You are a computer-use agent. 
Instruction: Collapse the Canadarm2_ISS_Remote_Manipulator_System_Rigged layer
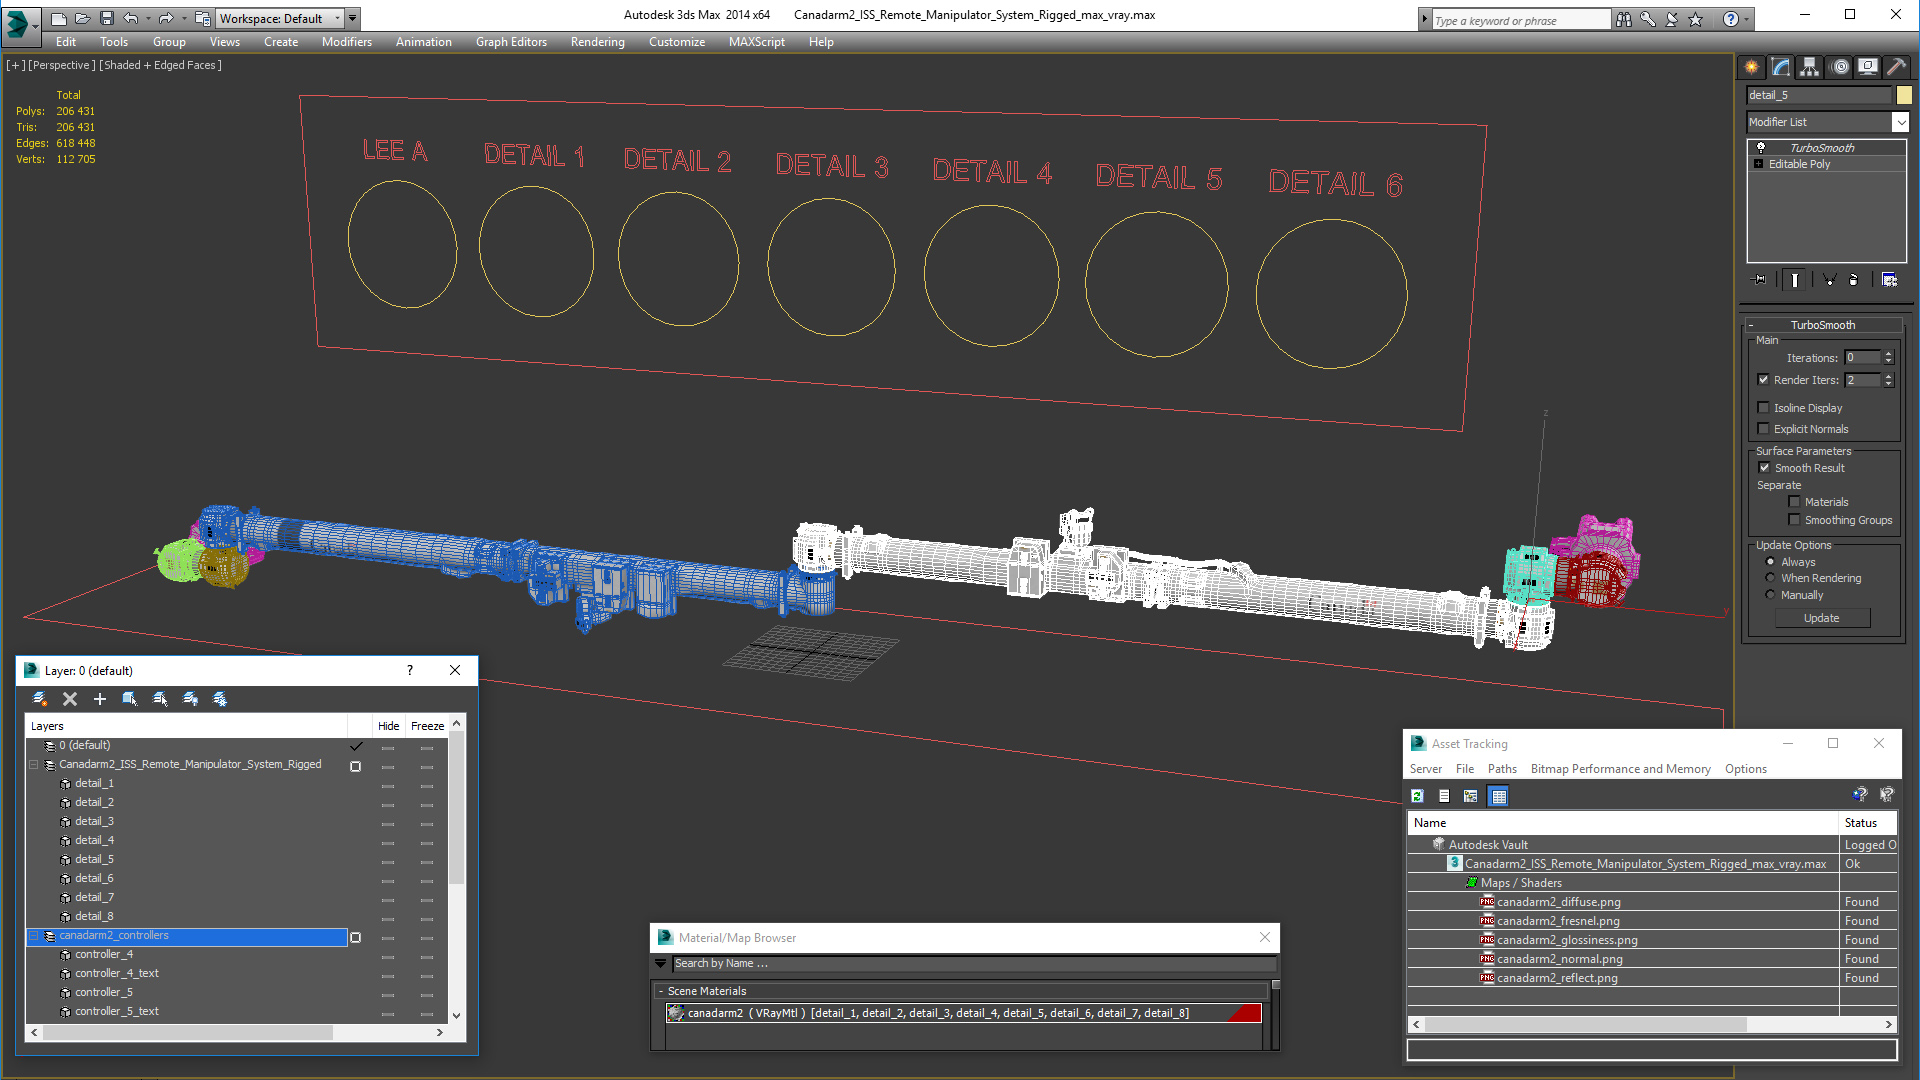pos(33,765)
